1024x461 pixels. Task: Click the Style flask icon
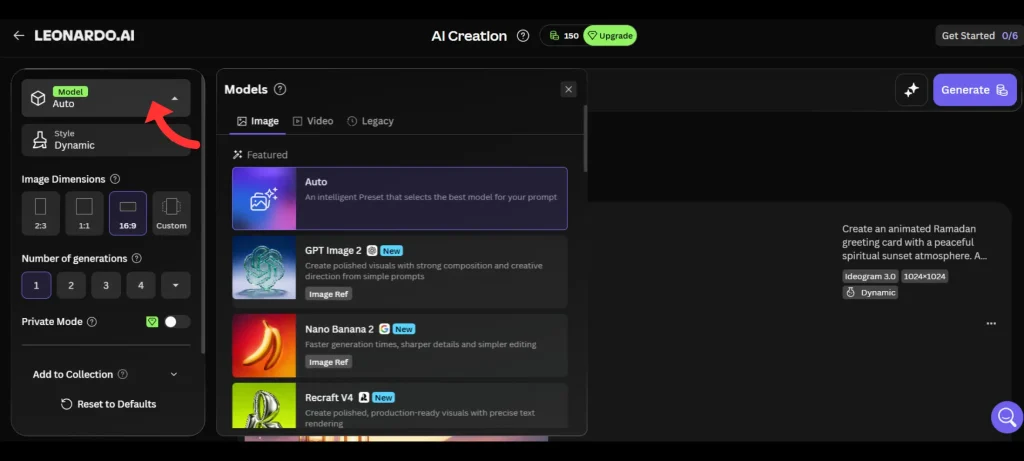pyautogui.click(x=40, y=140)
